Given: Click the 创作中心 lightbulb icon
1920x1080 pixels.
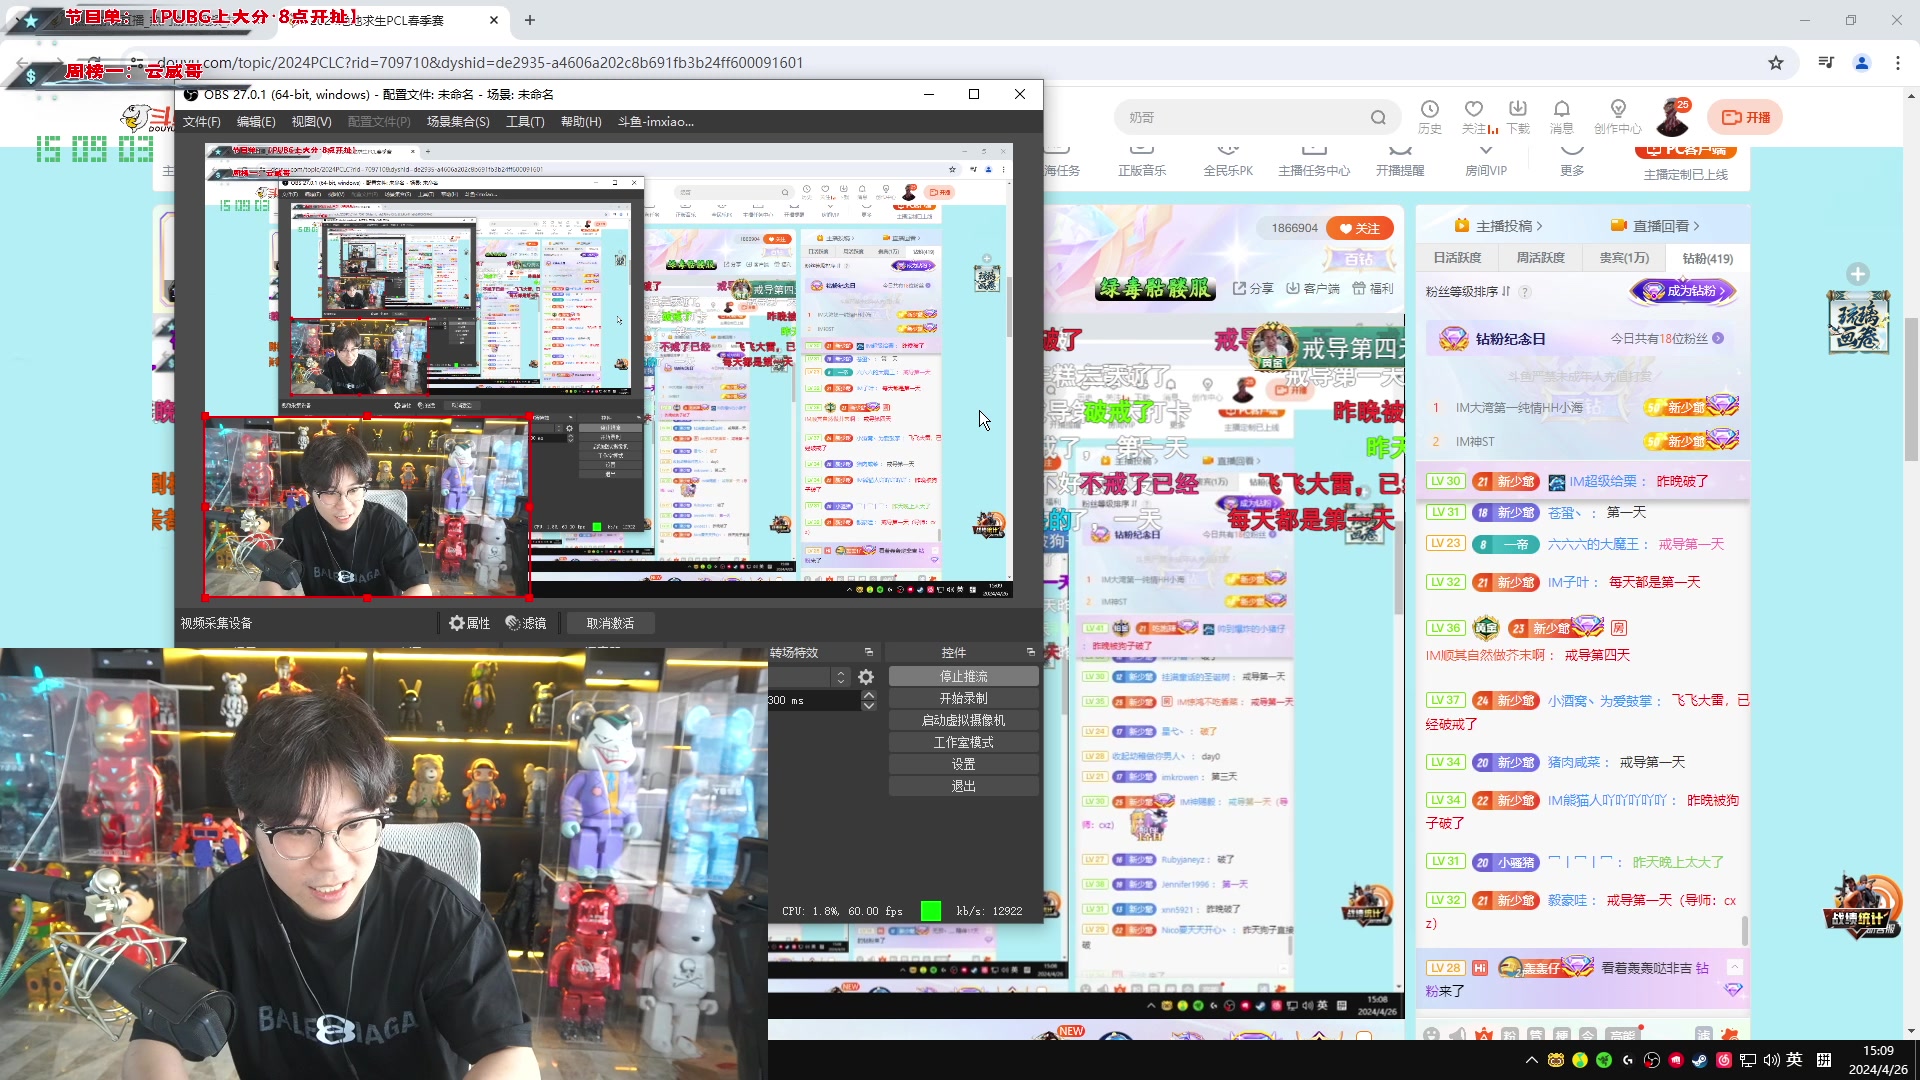Looking at the screenshot, I should [x=1617, y=110].
